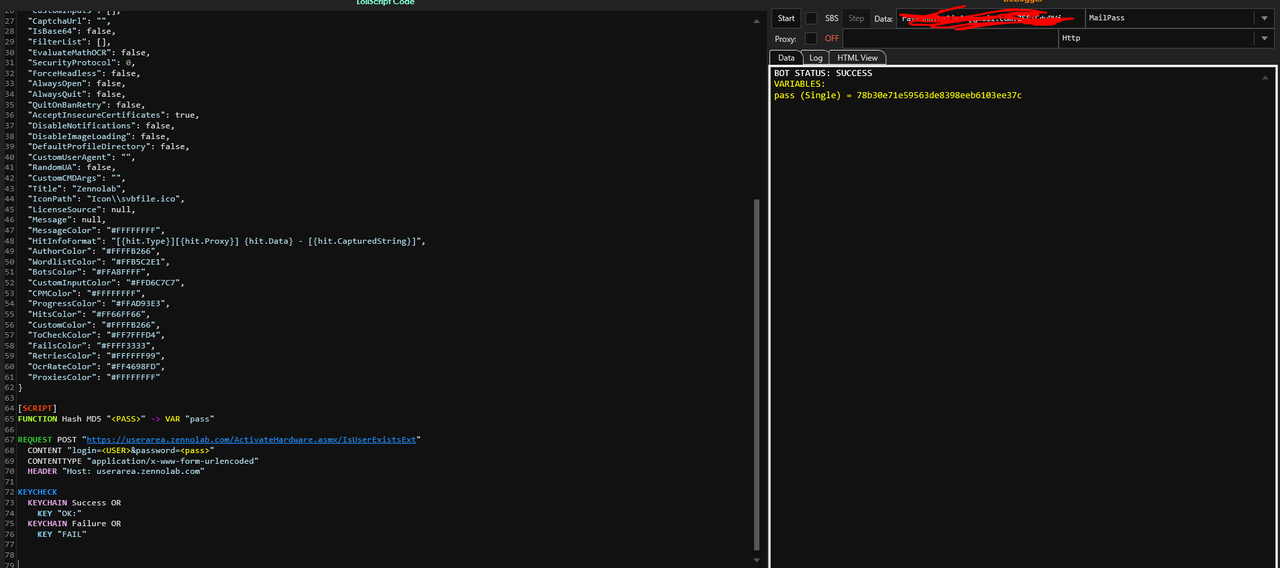
Task: Switch to the HTML View tab
Action: point(857,58)
